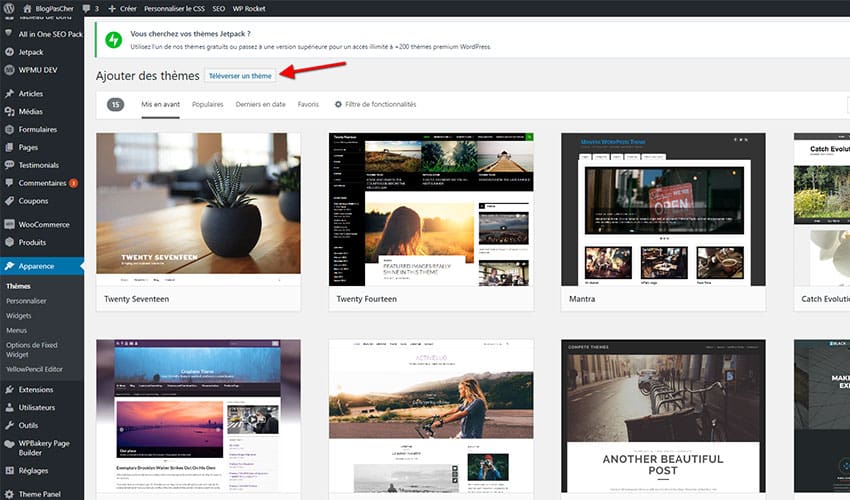The image size is (850, 500).
Task: Click the Médias sidebar icon
Action: [9, 111]
